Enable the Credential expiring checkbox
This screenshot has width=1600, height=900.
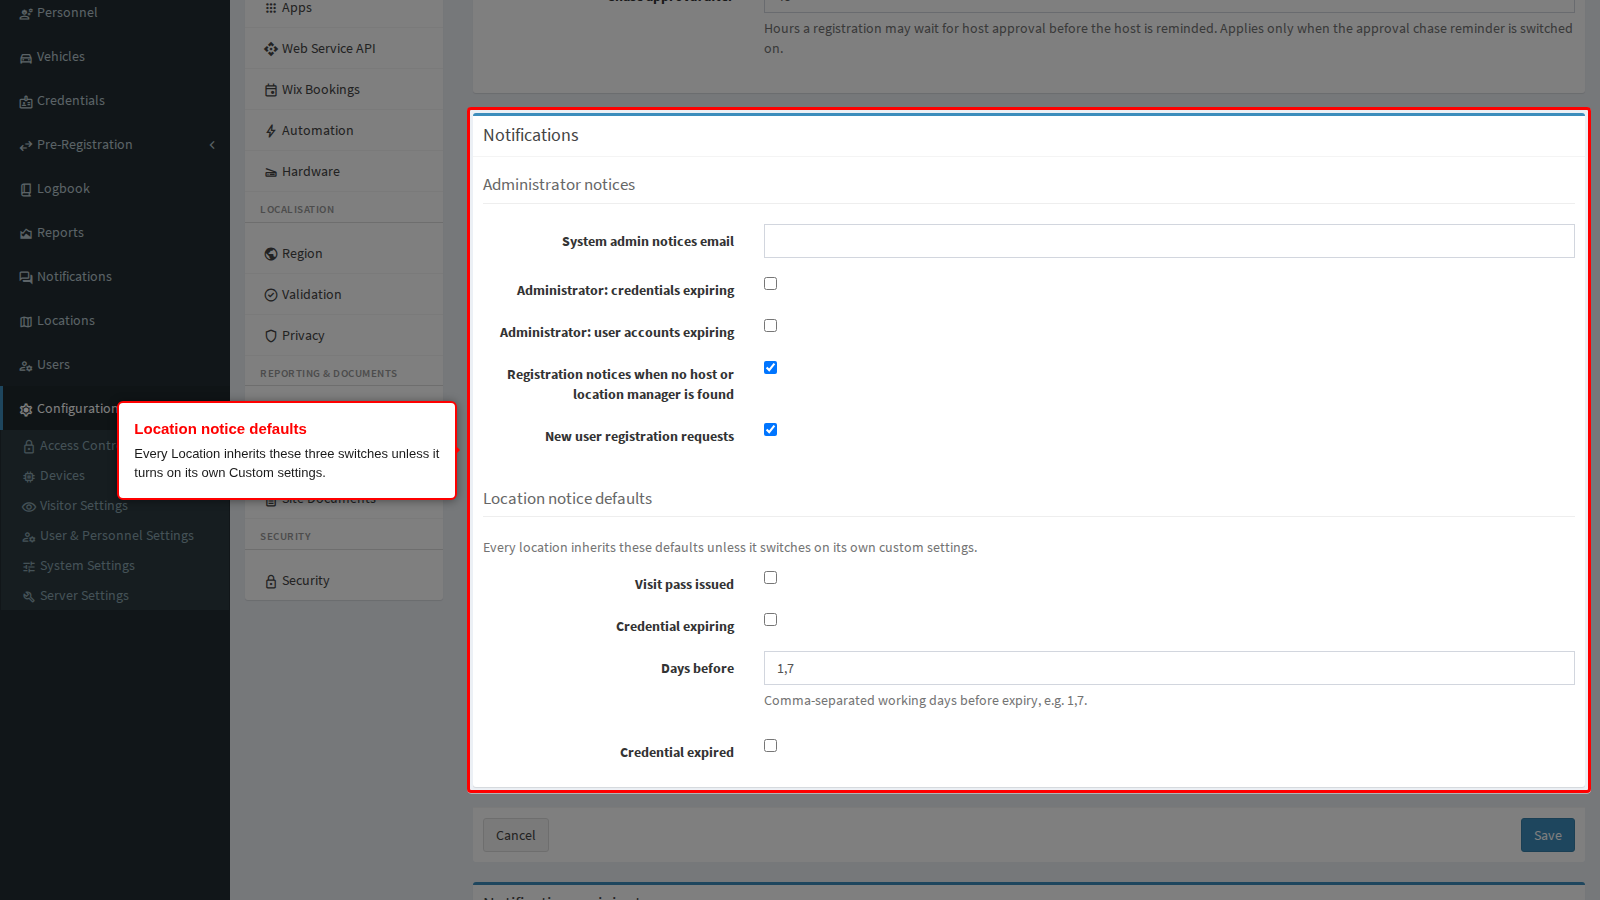[x=770, y=620]
